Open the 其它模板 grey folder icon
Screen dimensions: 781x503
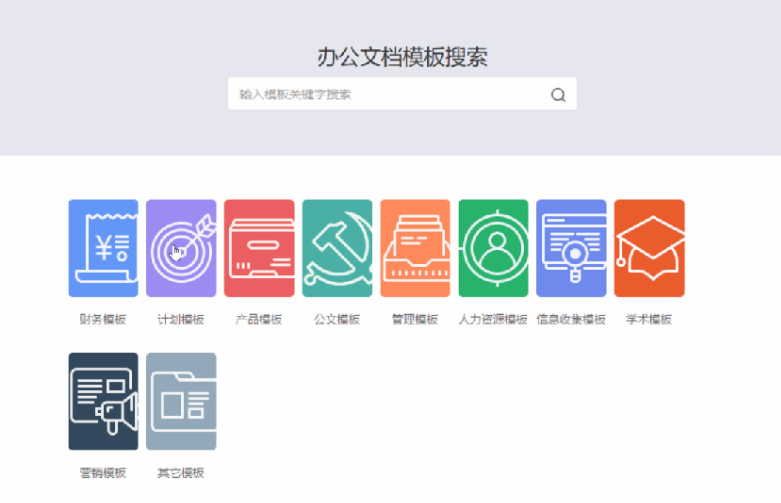click(181, 401)
